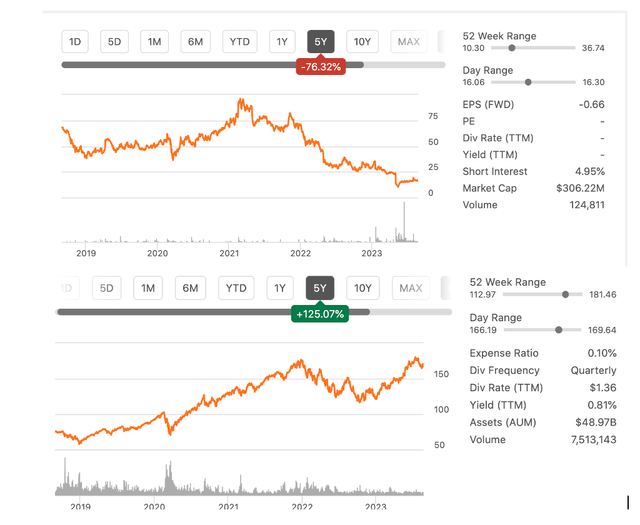Viewport: 640px width, 525px height.
Task: Switch top chart to 1M range
Action: point(154,41)
